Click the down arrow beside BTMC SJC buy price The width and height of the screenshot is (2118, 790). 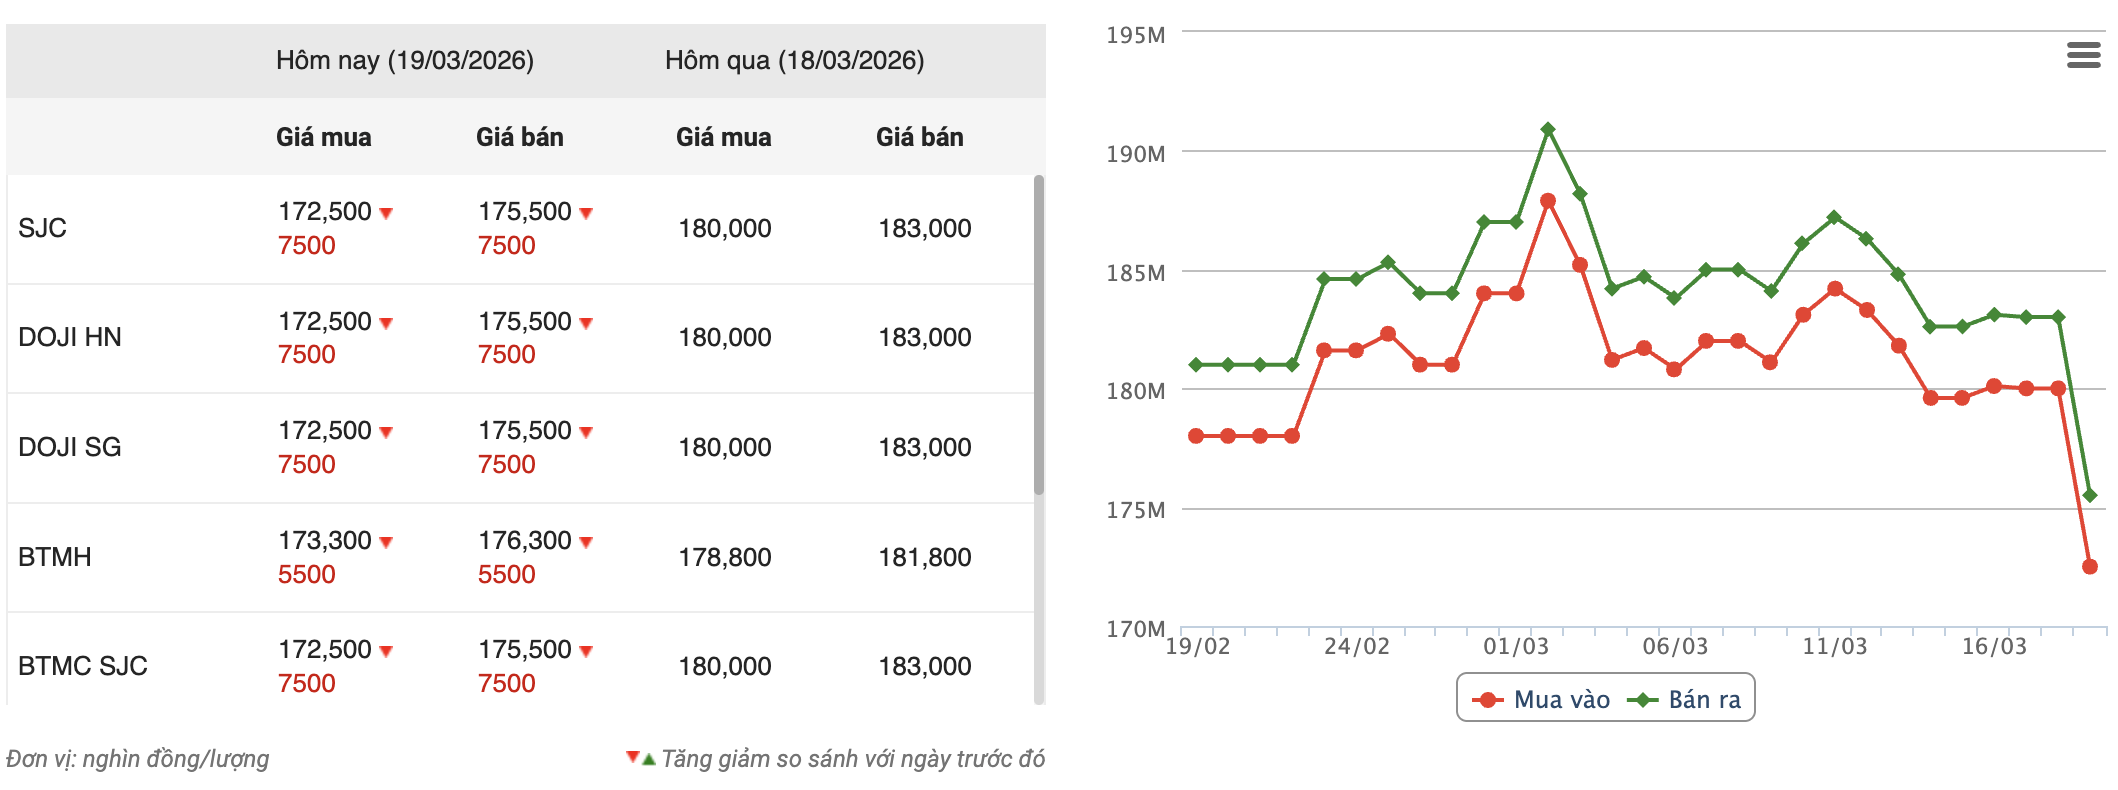pos(386,651)
